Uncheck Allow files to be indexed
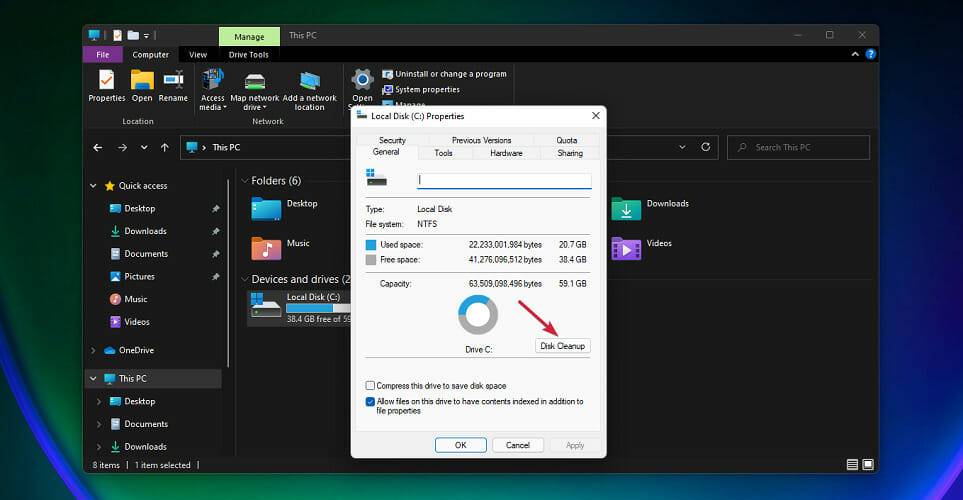 (x=370, y=402)
